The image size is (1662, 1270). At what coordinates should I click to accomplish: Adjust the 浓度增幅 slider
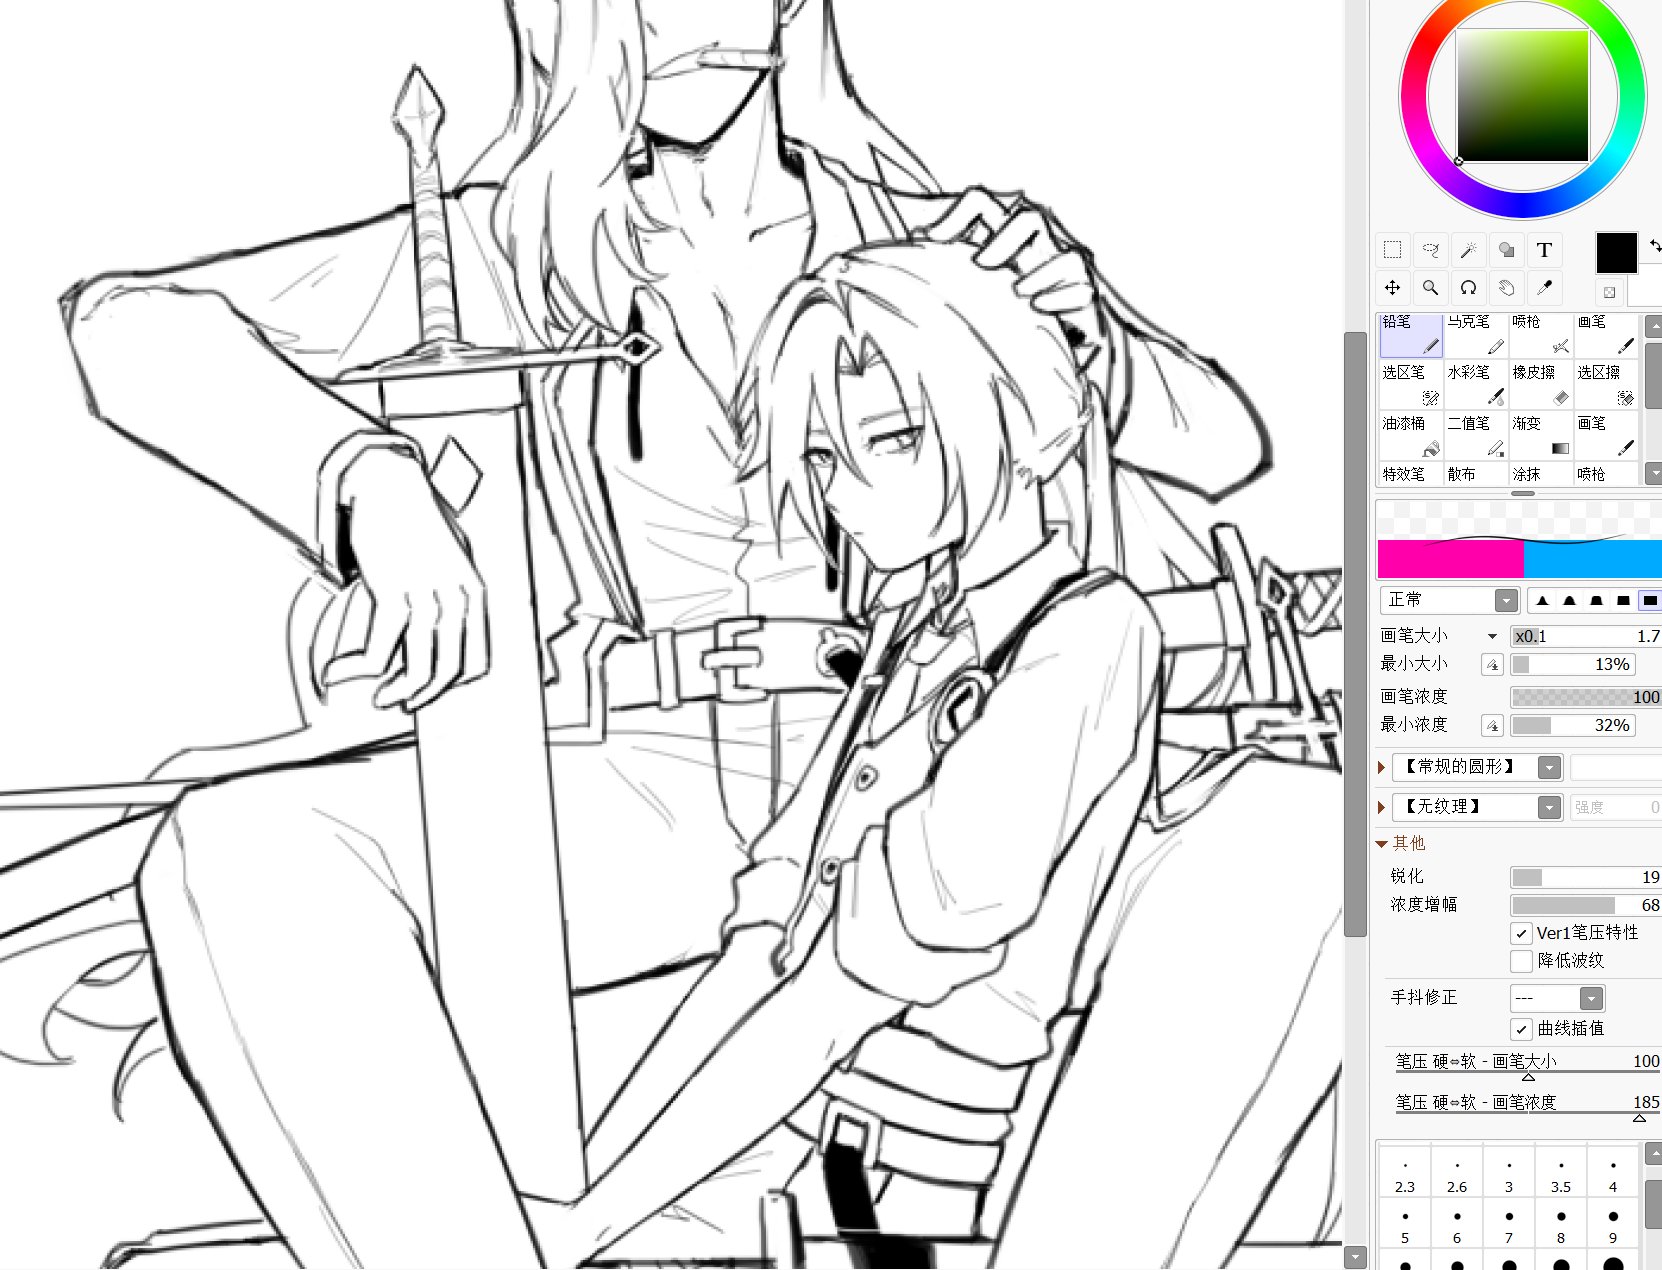[x=1586, y=905]
